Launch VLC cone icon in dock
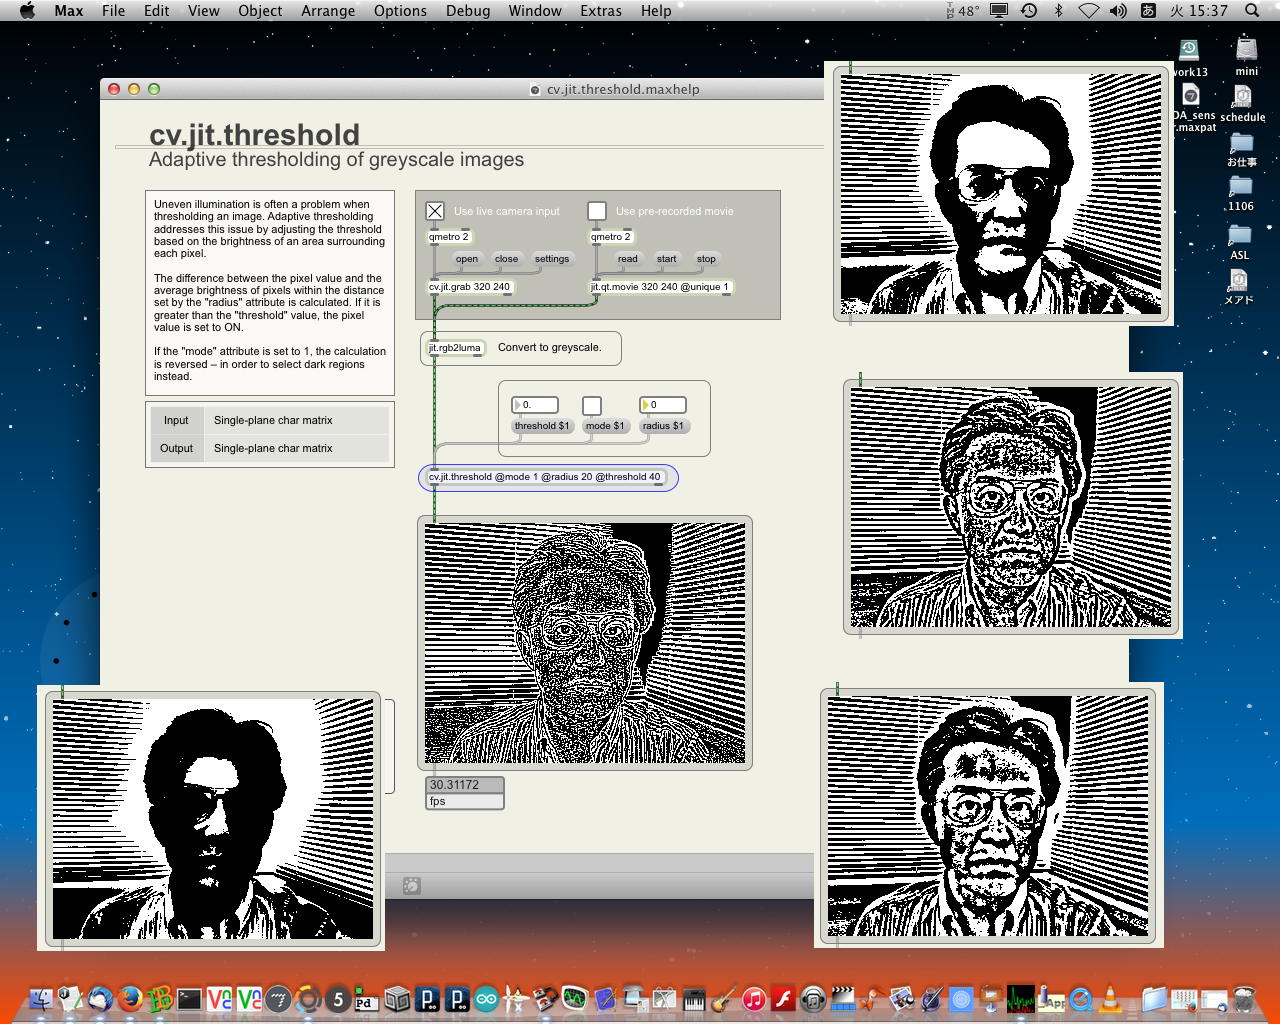This screenshot has width=1280, height=1024. [1110, 998]
